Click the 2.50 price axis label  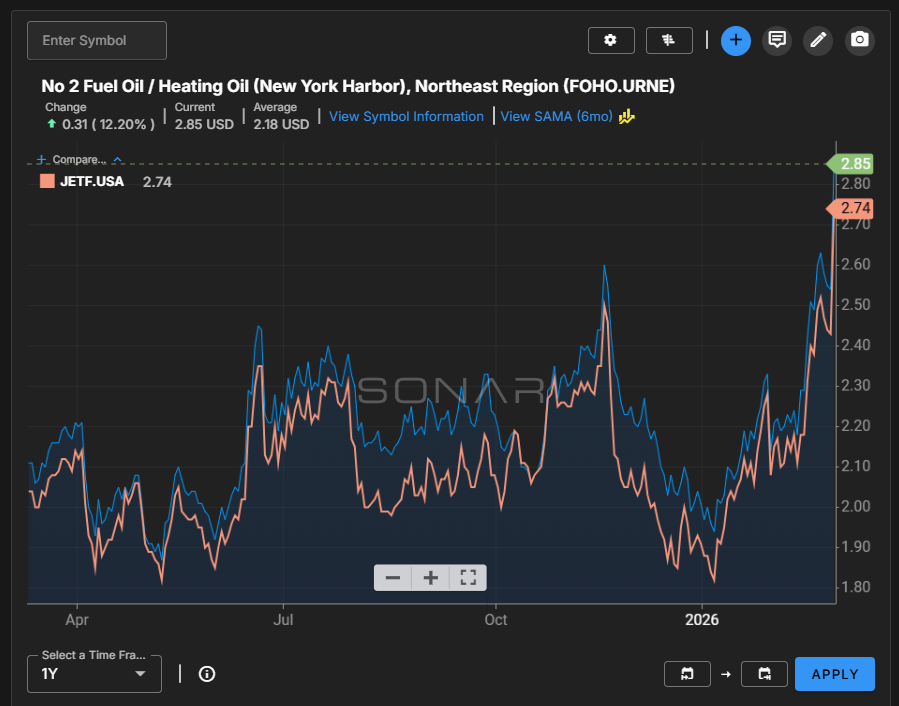[x=855, y=305]
